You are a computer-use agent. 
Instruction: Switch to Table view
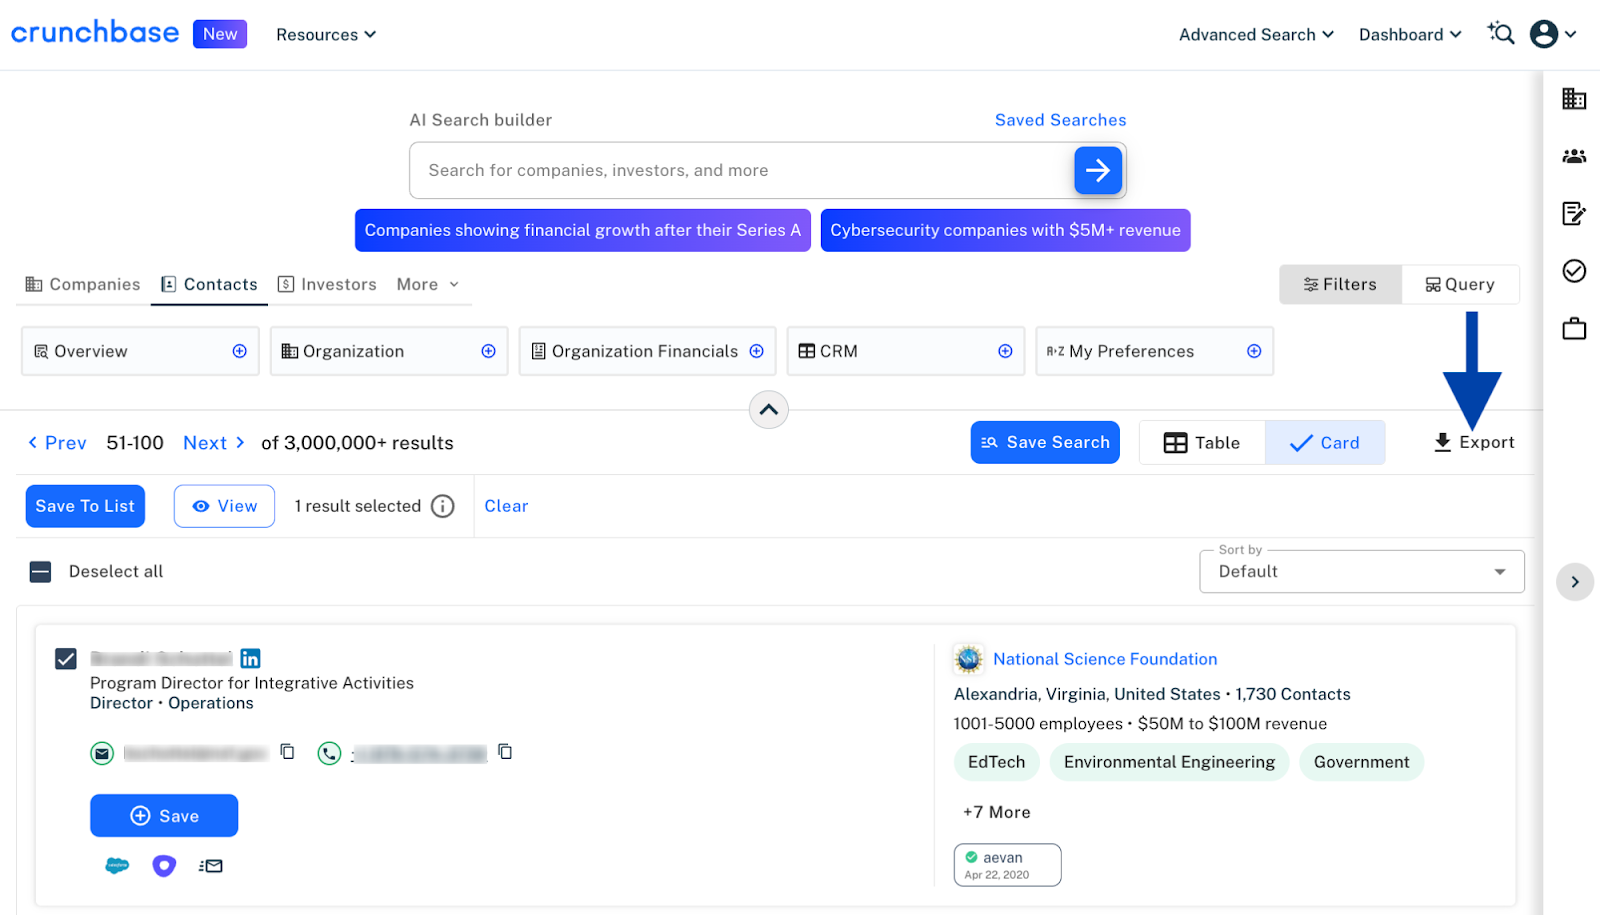1202,443
